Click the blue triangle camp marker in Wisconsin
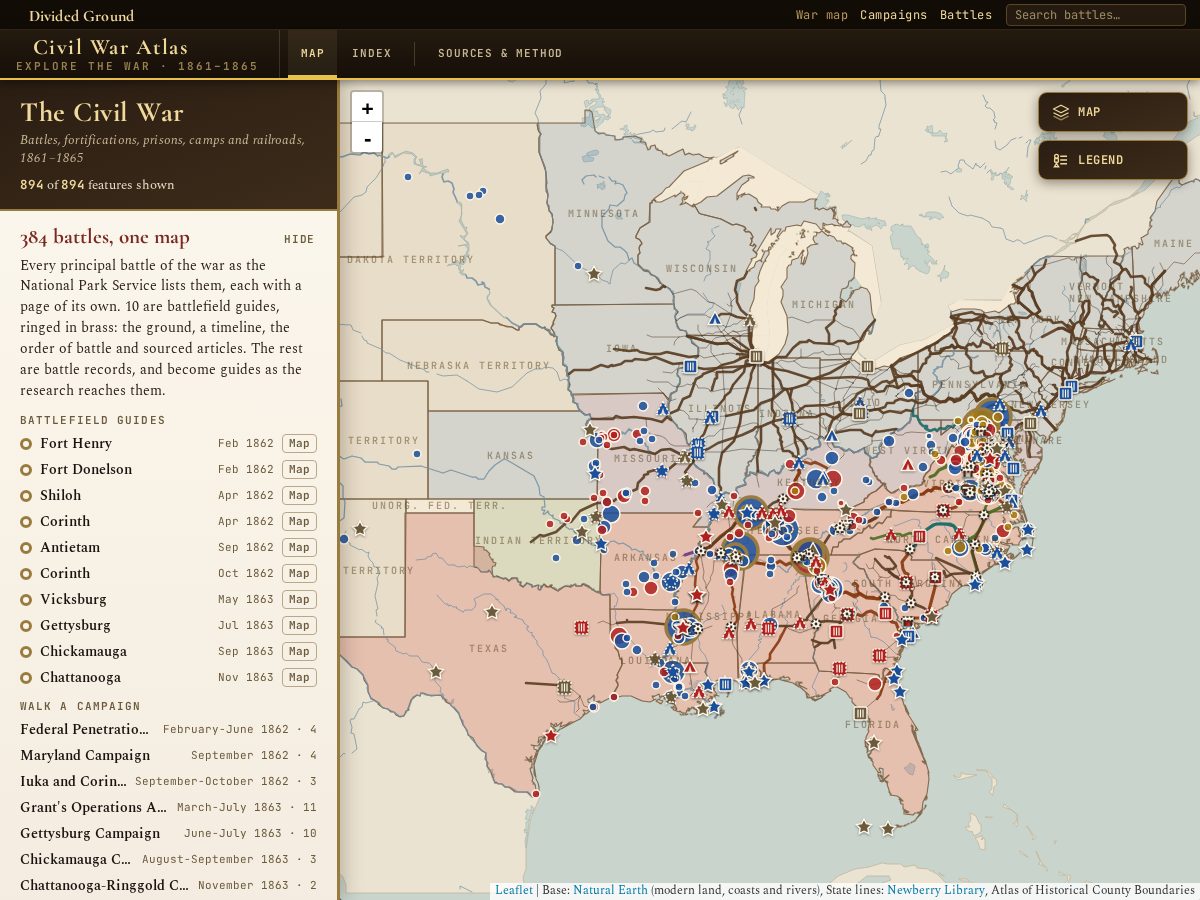Image resolution: width=1200 pixels, height=900 pixels. point(715,319)
